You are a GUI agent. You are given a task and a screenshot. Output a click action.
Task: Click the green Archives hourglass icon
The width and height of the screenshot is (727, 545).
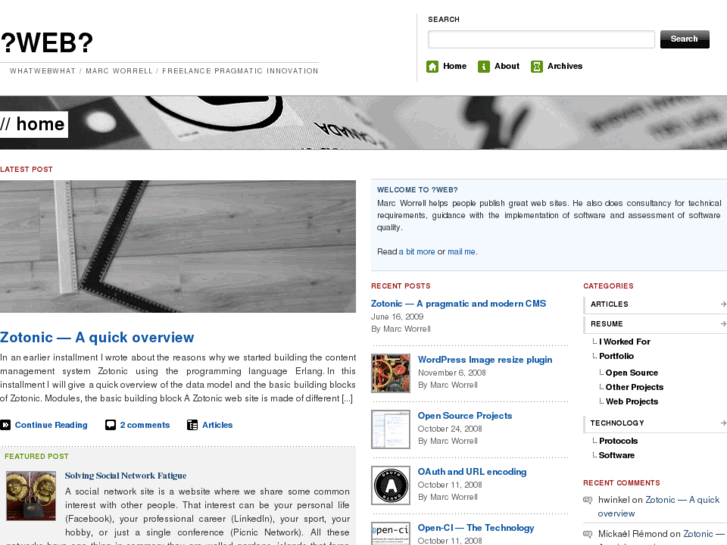pos(537,66)
